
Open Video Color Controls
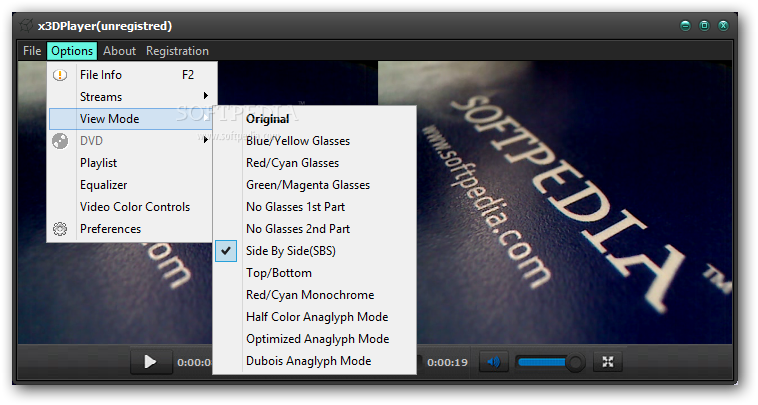131,207
